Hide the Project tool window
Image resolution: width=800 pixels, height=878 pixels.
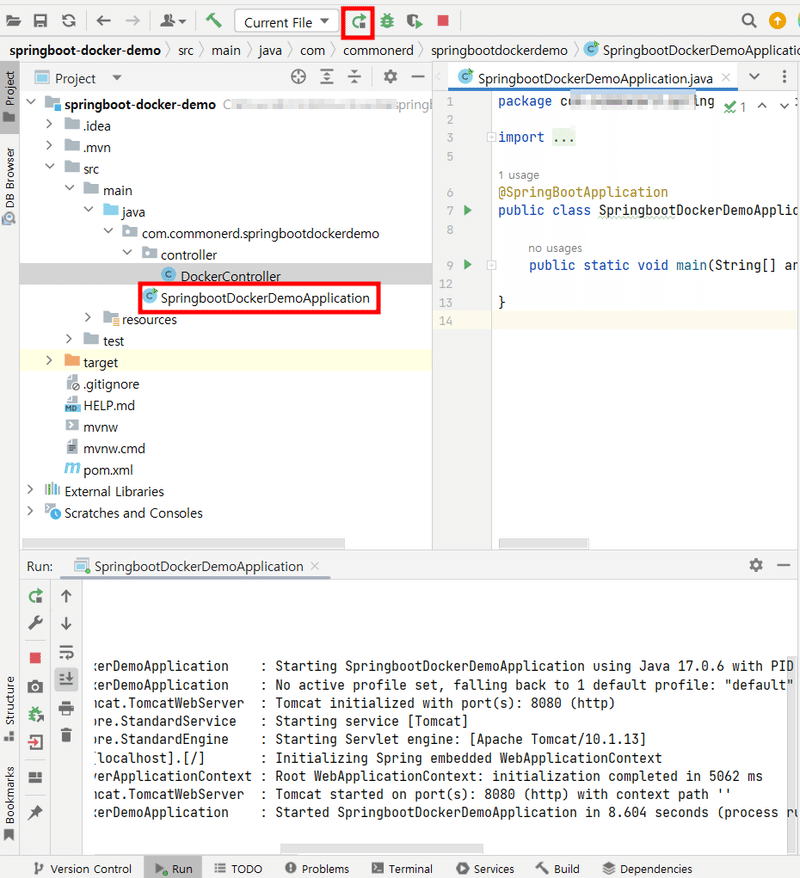[x=418, y=77]
